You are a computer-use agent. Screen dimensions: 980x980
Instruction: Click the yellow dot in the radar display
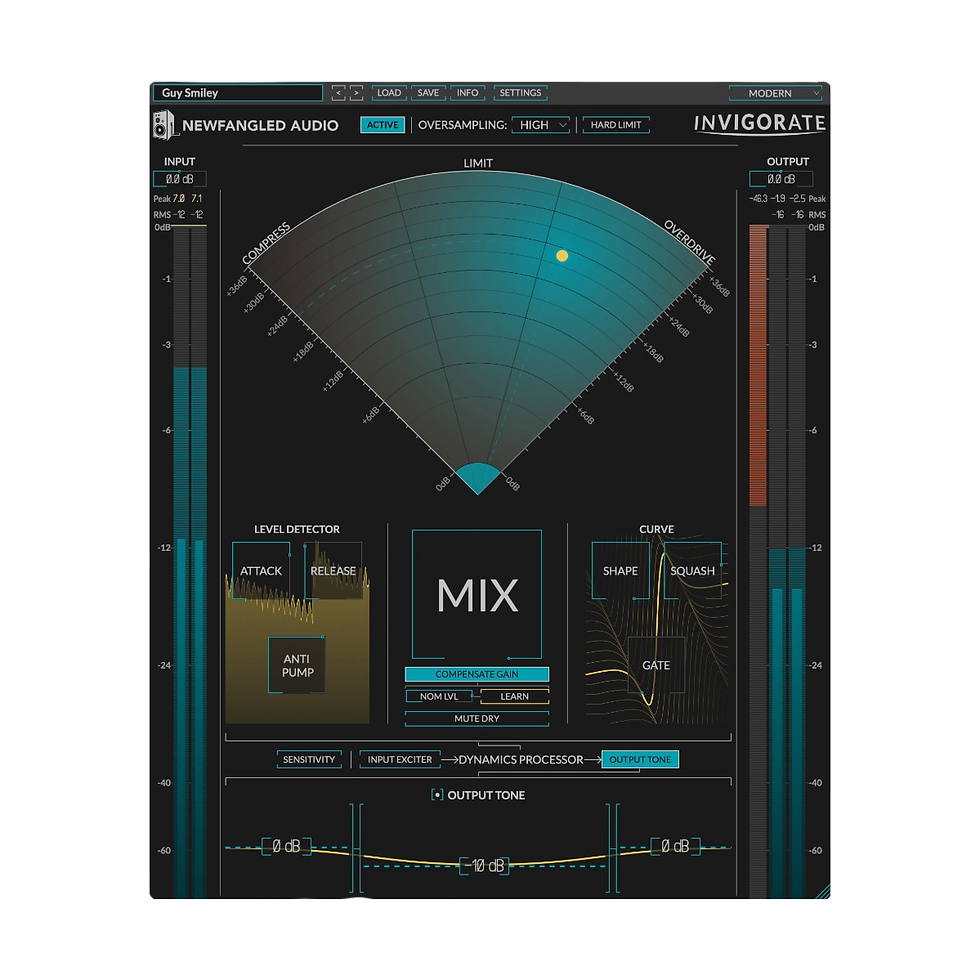(x=562, y=256)
